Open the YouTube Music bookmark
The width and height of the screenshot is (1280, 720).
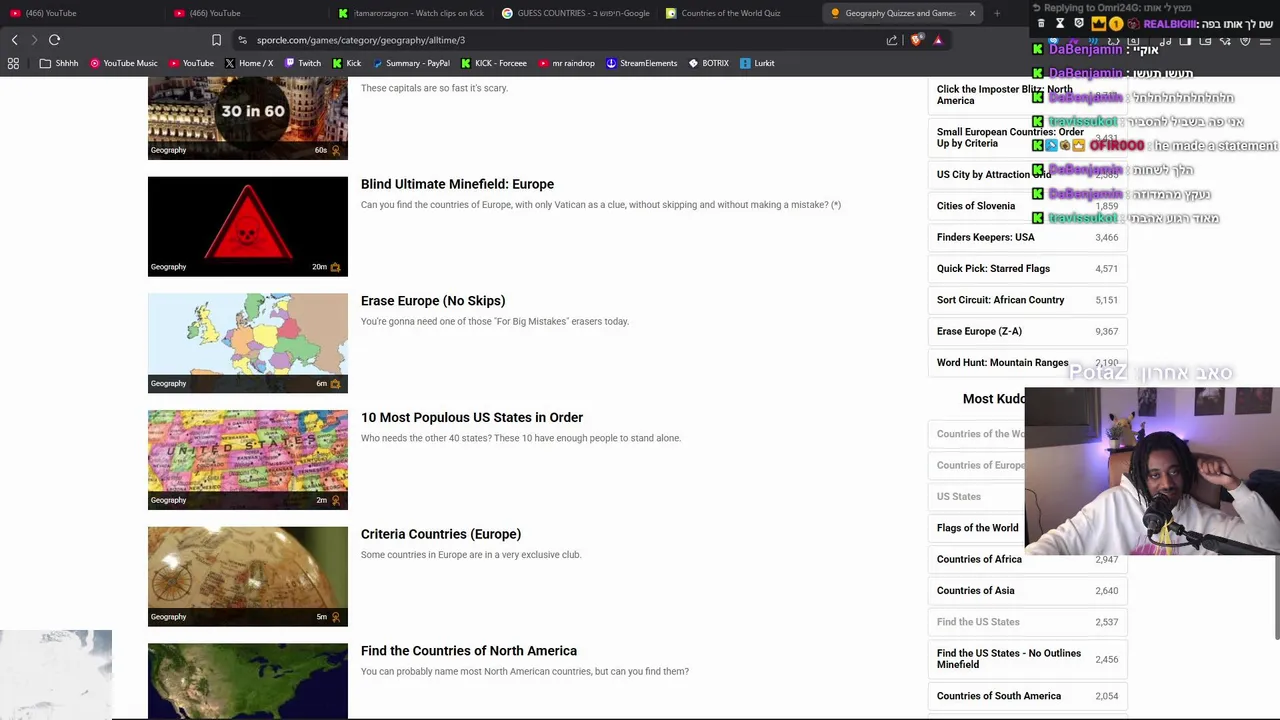click(x=124, y=63)
